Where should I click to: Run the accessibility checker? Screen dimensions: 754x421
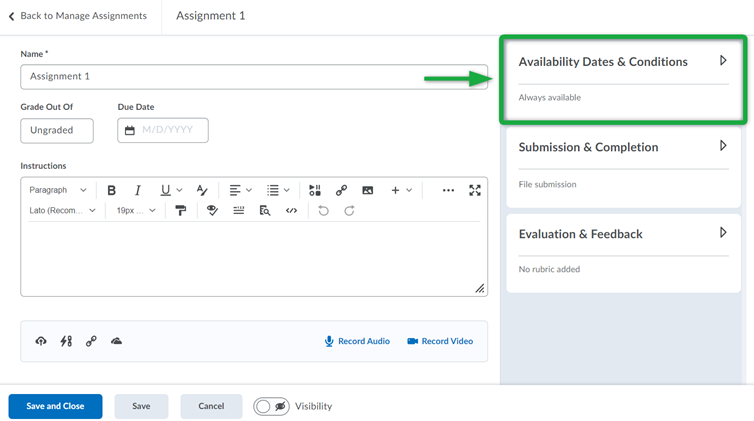212,211
